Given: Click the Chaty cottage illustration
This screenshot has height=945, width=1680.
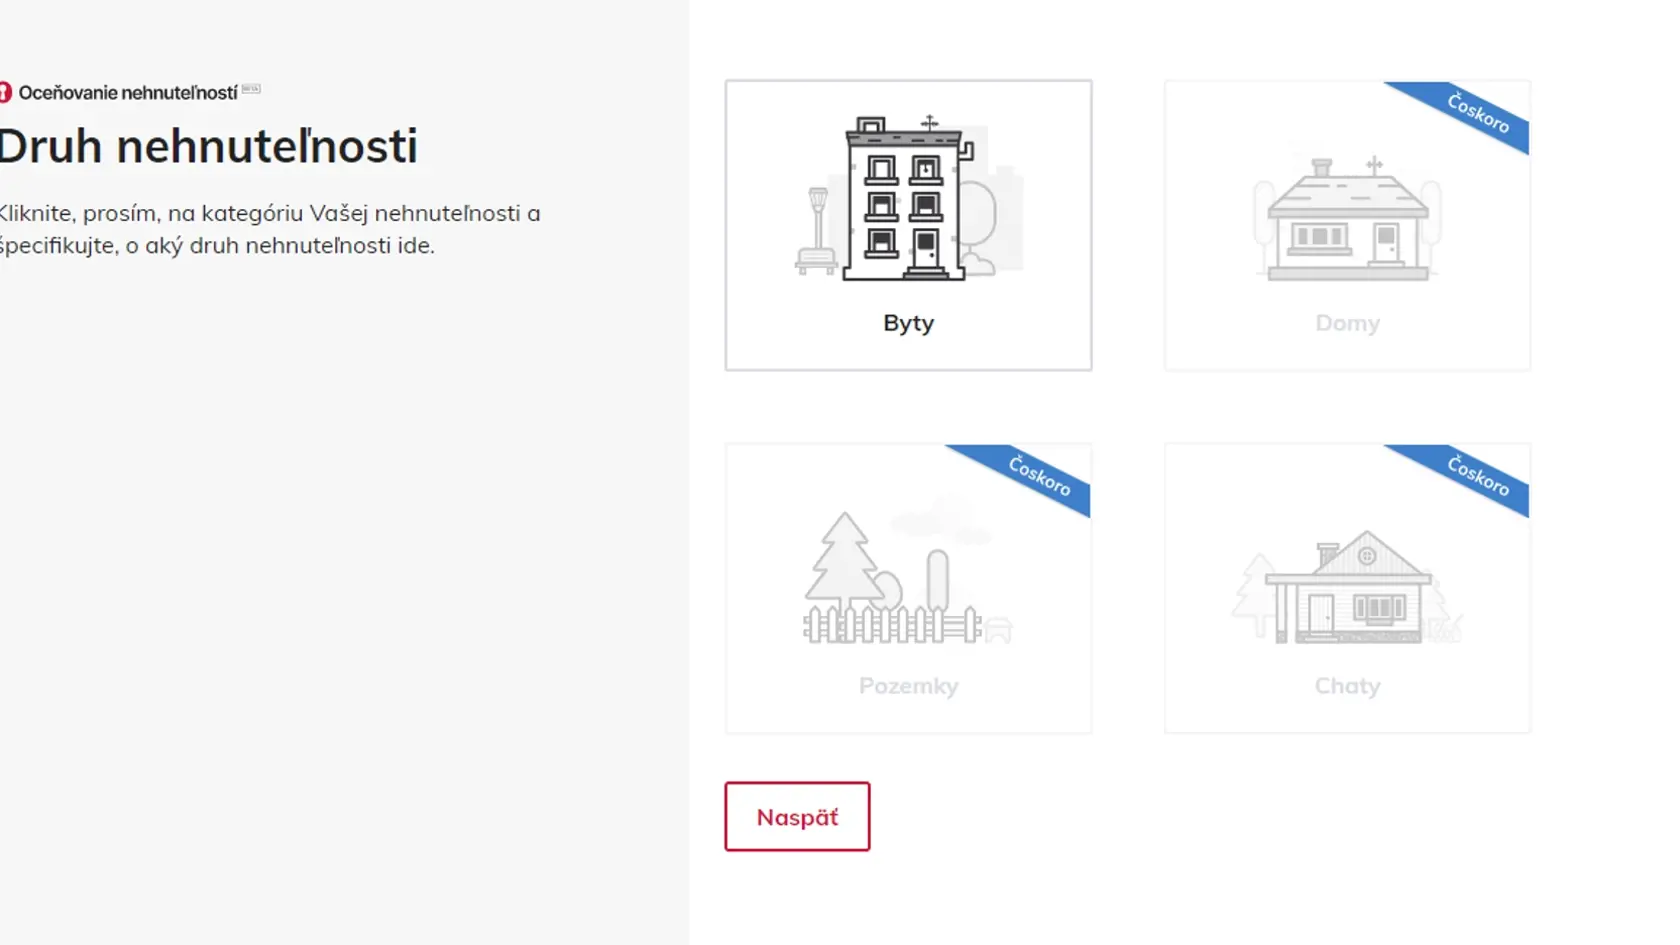Looking at the screenshot, I should 1347,587.
